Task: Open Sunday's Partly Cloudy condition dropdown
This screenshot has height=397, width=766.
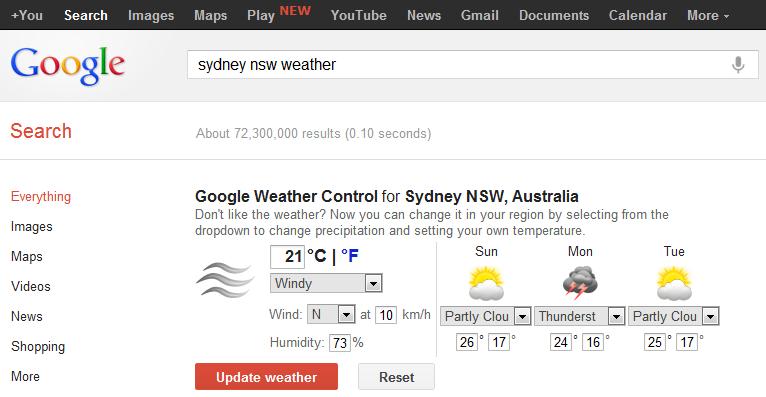Action: 485,316
